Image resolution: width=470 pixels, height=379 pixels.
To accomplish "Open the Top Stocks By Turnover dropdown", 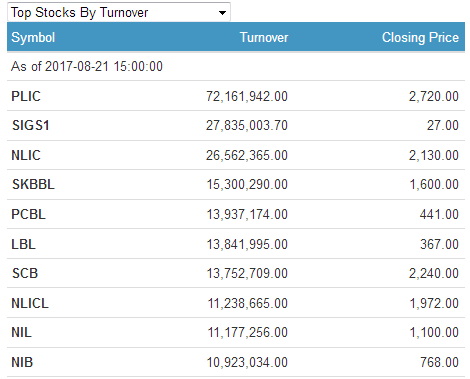I will pyautogui.click(x=119, y=12).
